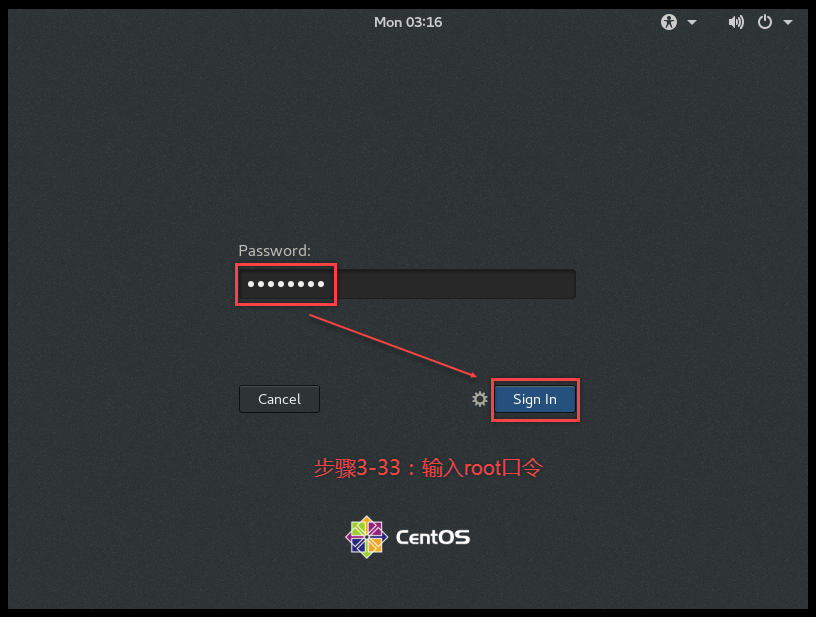Click the Cancel button

tap(279, 399)
